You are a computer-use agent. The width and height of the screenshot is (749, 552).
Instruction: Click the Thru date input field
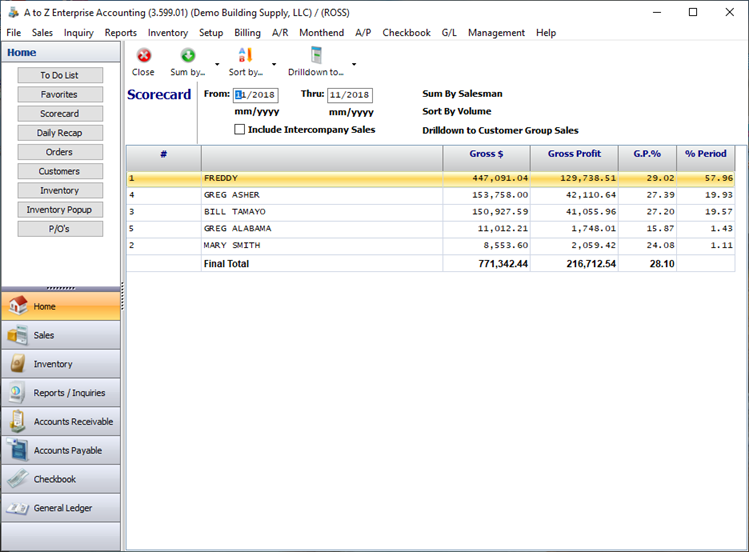(x=350, y=95)
